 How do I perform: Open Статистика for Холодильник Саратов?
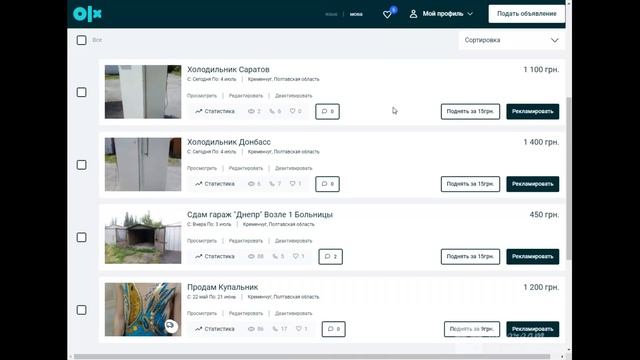215,111
